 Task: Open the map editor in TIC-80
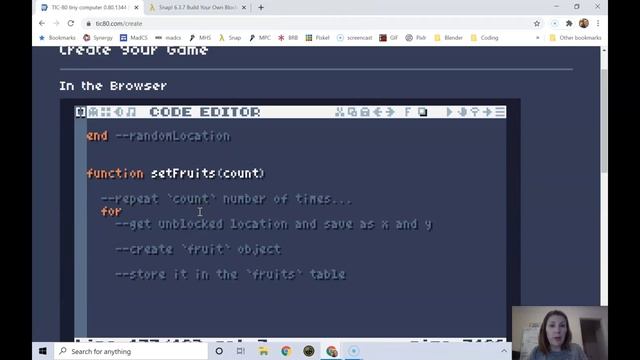(x=106, y=112)
